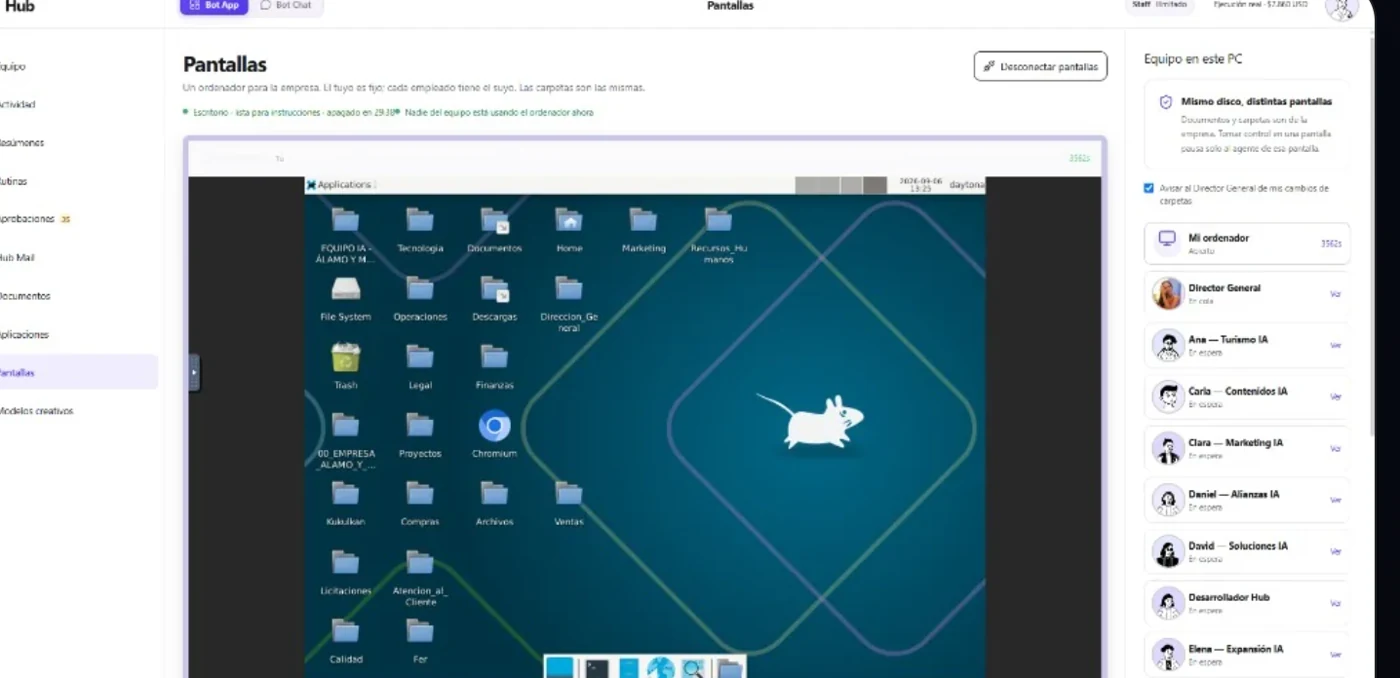Click the user avatar in the top bar
Viewport: 1400px width, 678px height.
pos(1341,8)
